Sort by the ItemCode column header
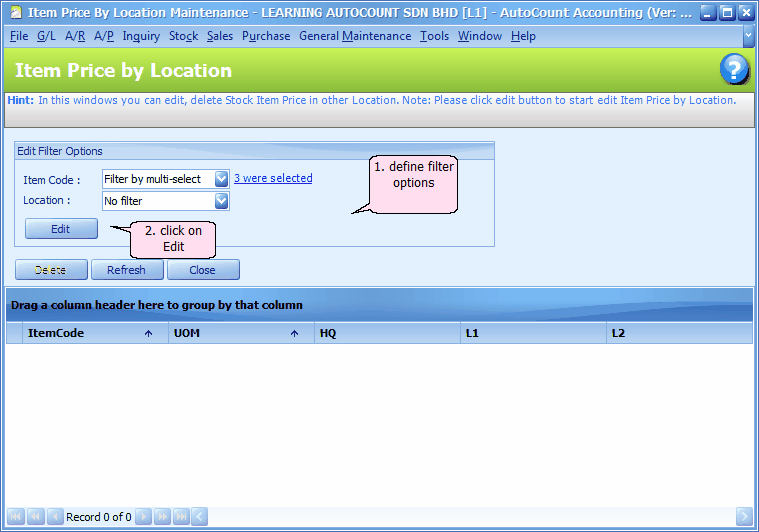759x532 pixels. click(80, 333)
